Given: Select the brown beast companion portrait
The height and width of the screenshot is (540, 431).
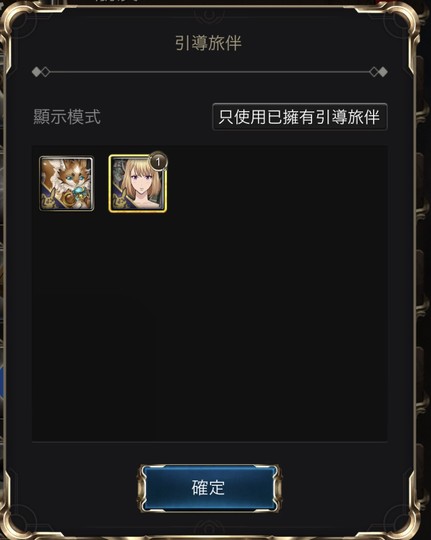Looking at the screenshot, I should [x=66, y=183].
